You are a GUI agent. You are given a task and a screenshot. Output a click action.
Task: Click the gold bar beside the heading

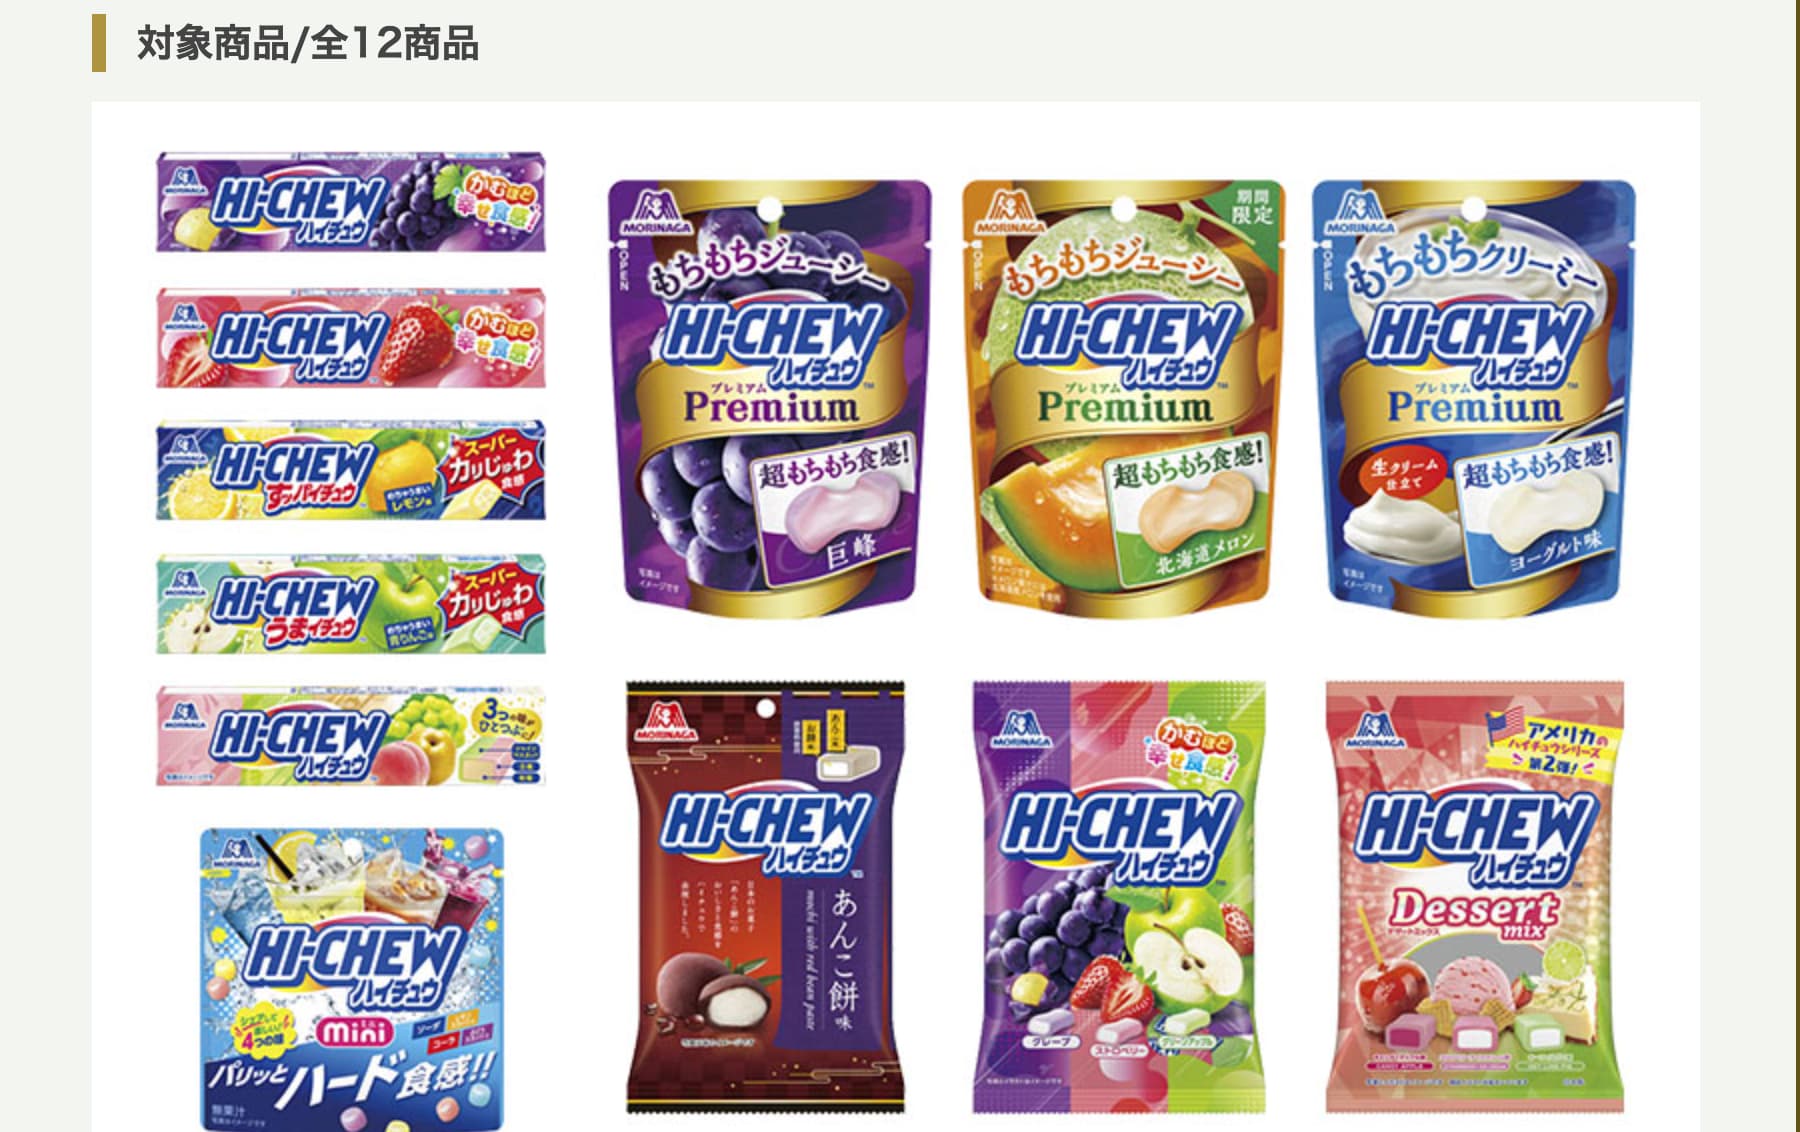coord(99,43)
